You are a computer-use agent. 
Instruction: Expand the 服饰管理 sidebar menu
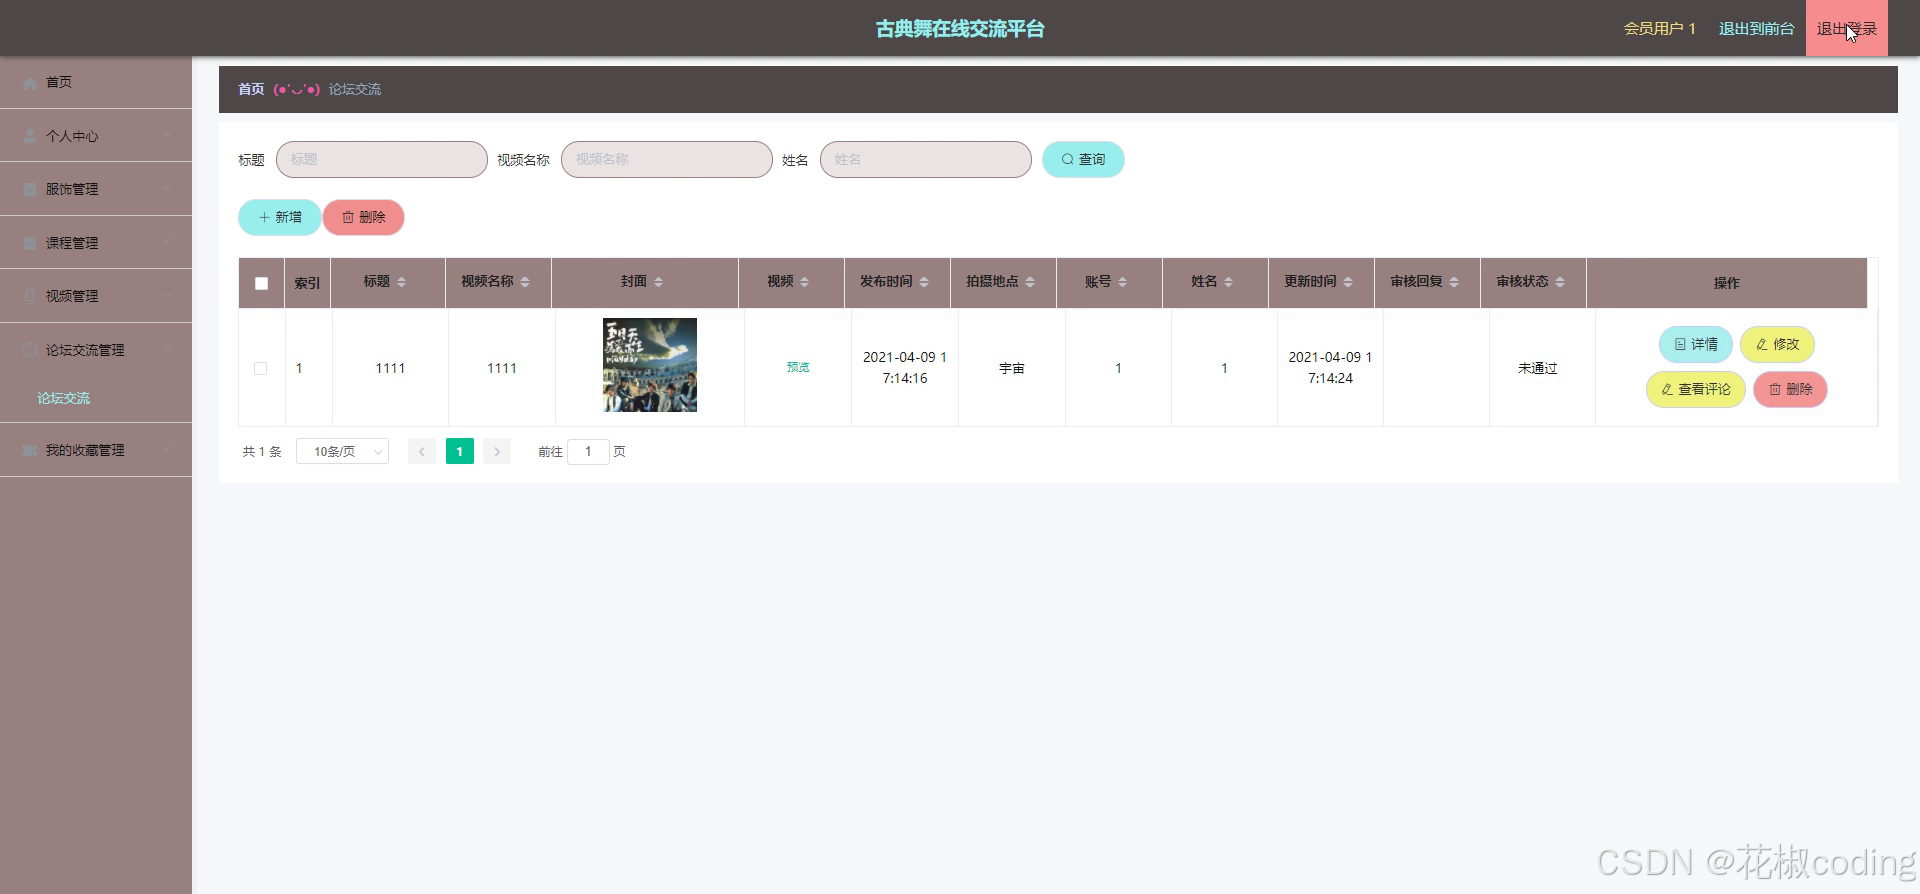click(x=96, y=189)
